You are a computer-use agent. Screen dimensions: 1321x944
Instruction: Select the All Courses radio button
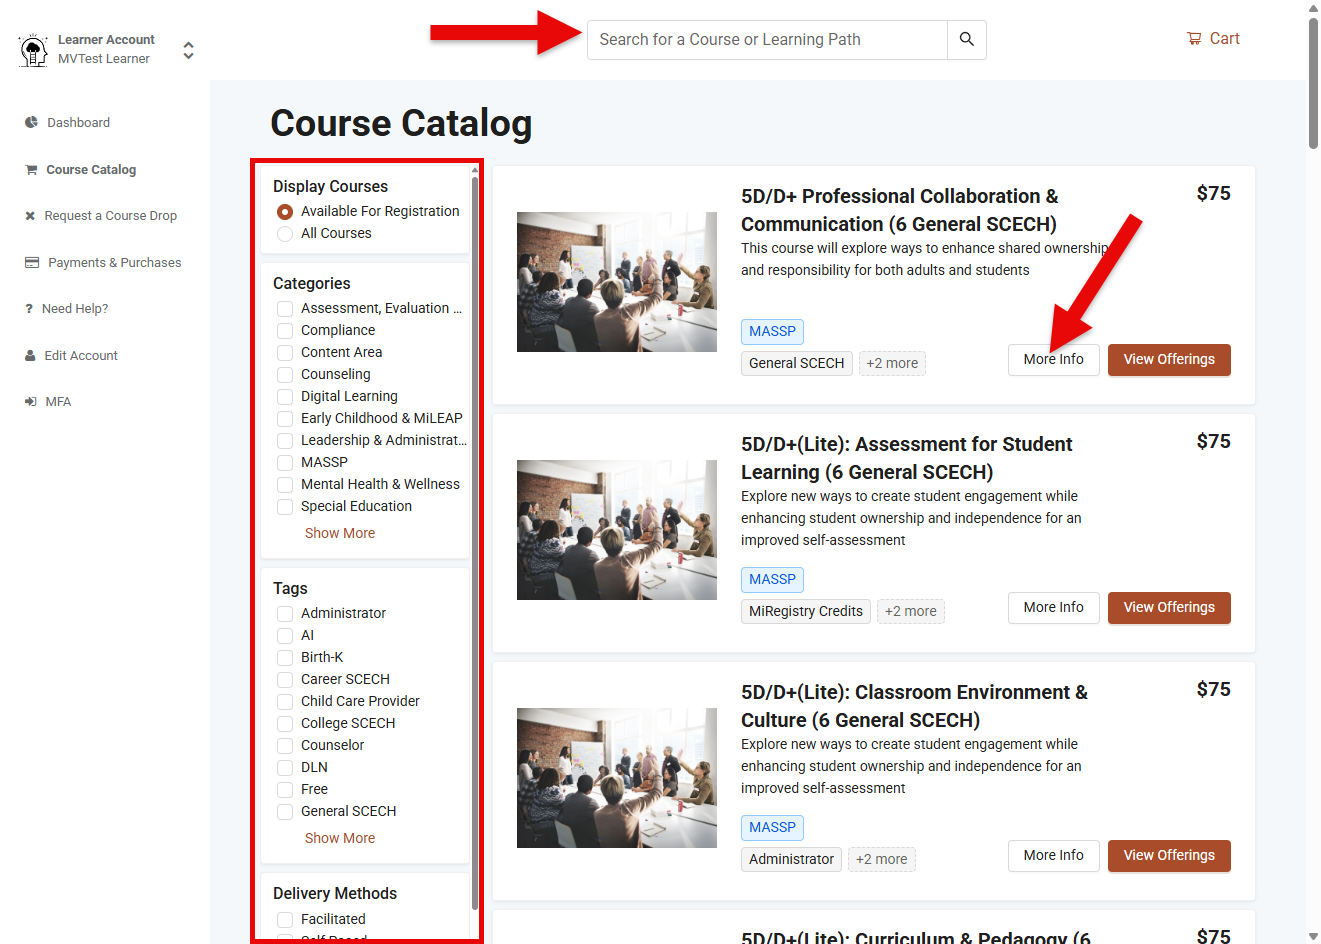tap(285, 234)
